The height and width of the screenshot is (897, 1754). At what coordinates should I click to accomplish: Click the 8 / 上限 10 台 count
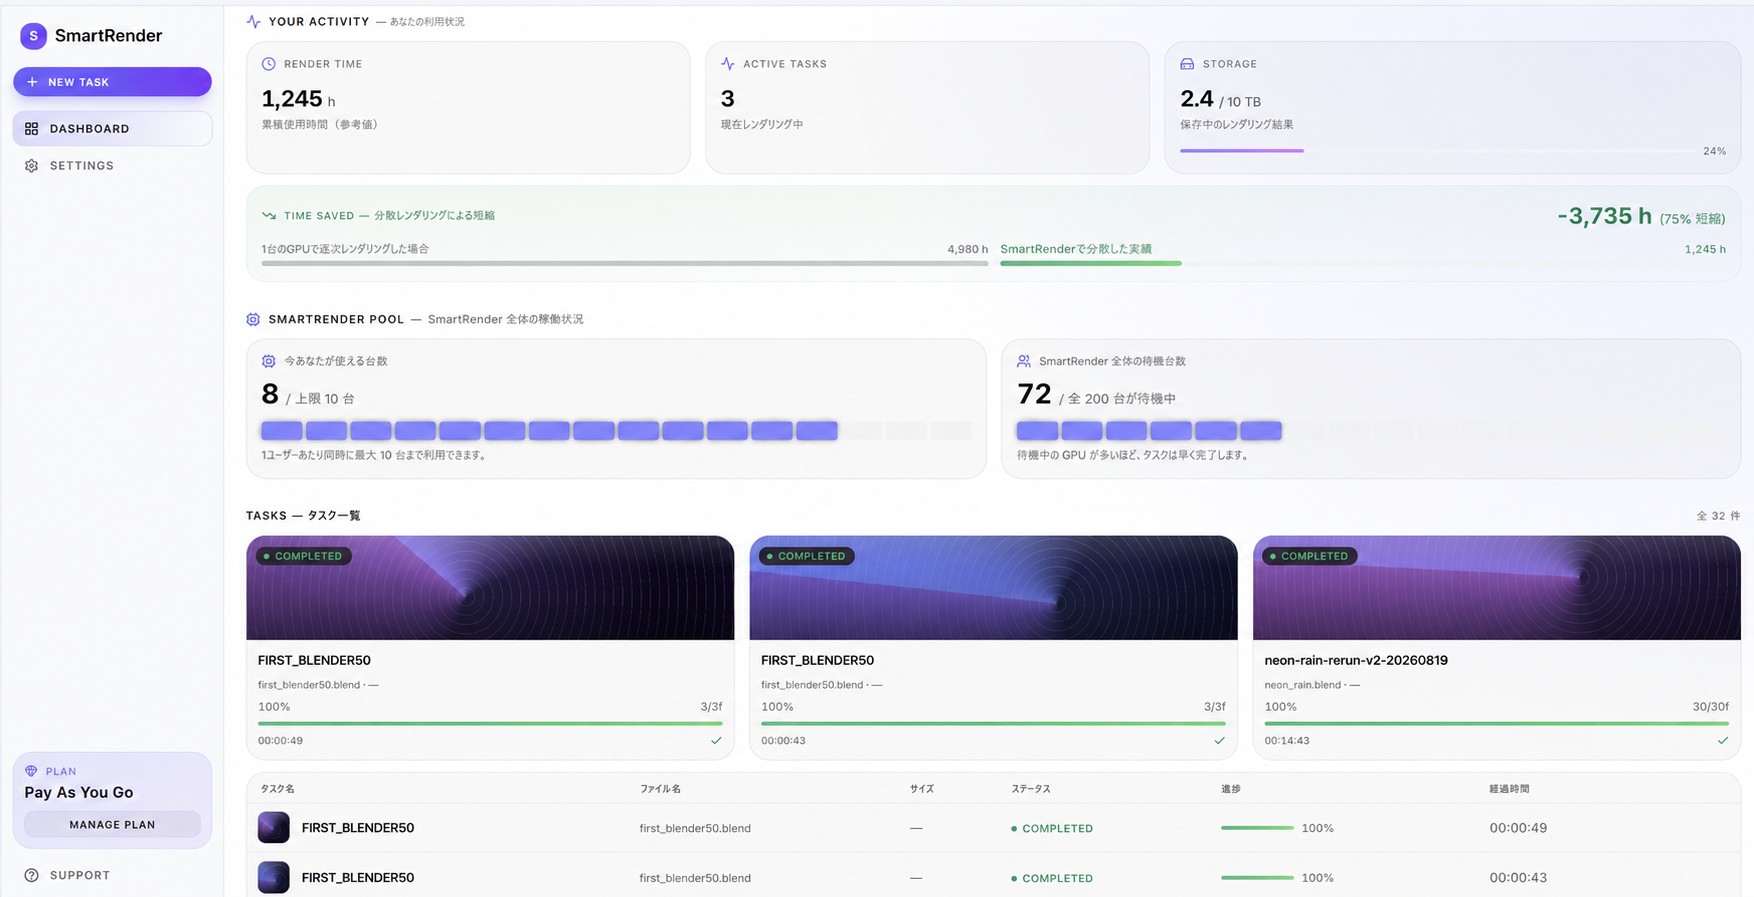(x=308, y=395)
